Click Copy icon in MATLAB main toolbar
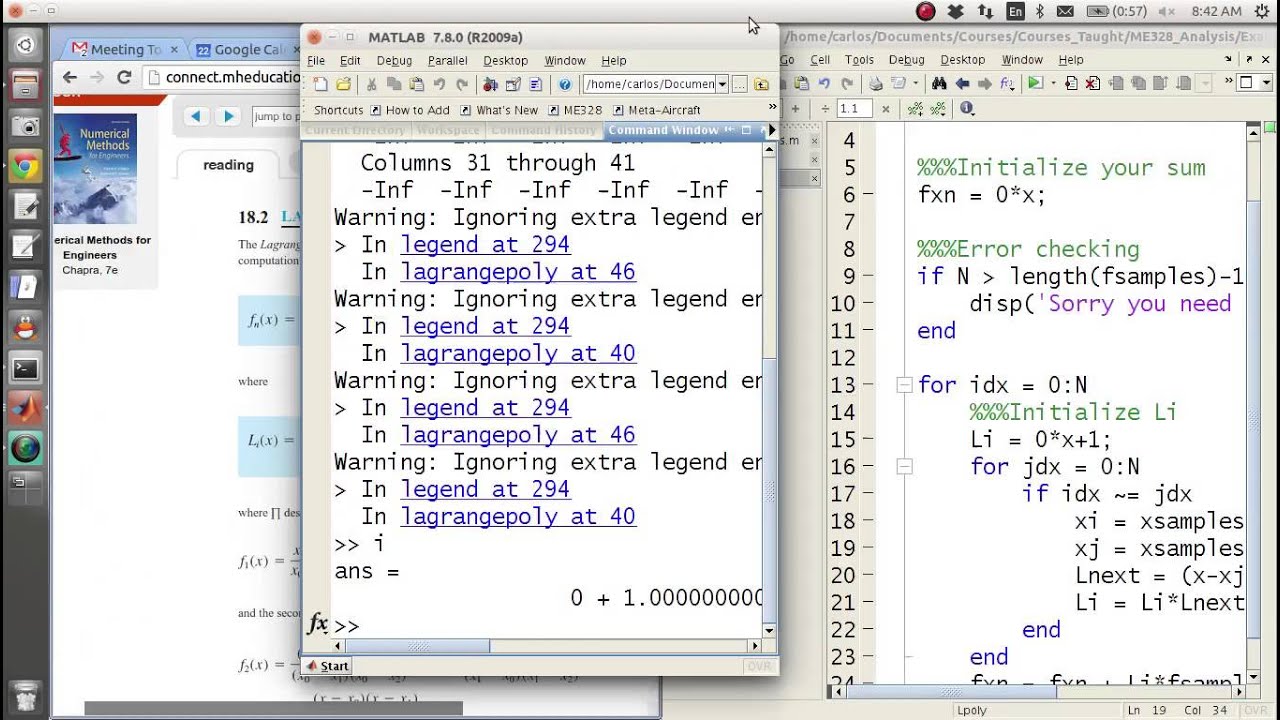This screenshot has width=1280, height=720. click(394, 85)
